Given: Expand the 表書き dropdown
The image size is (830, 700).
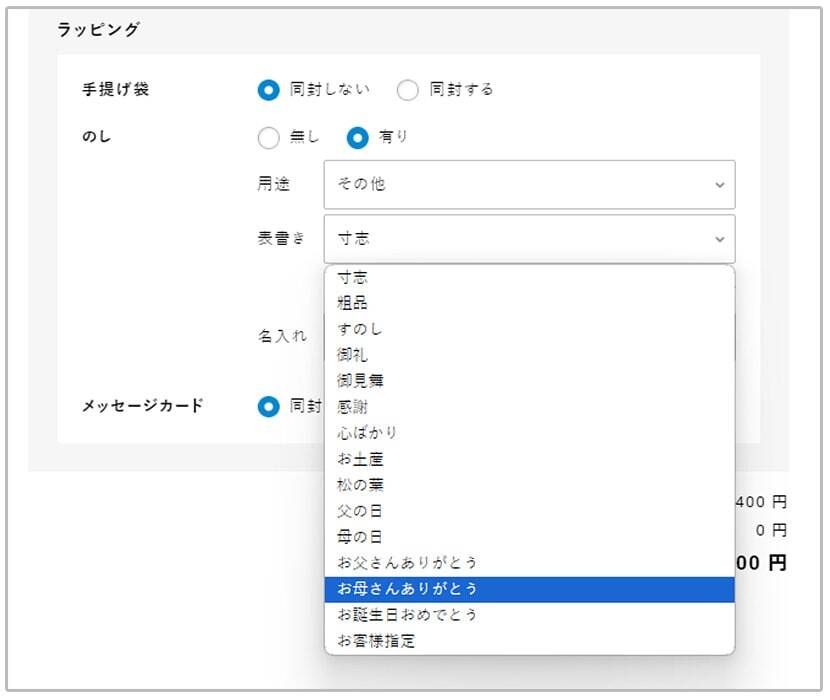Looking at the screenshot, I should point(530,238).
